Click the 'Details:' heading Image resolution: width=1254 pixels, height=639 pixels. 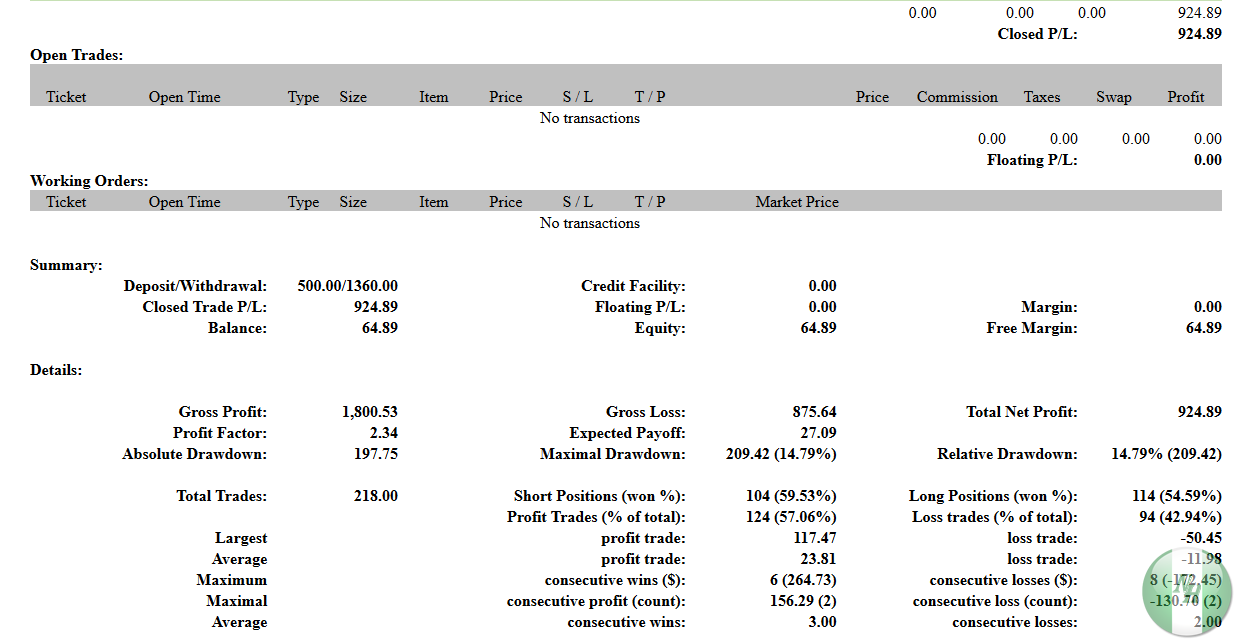56,370
